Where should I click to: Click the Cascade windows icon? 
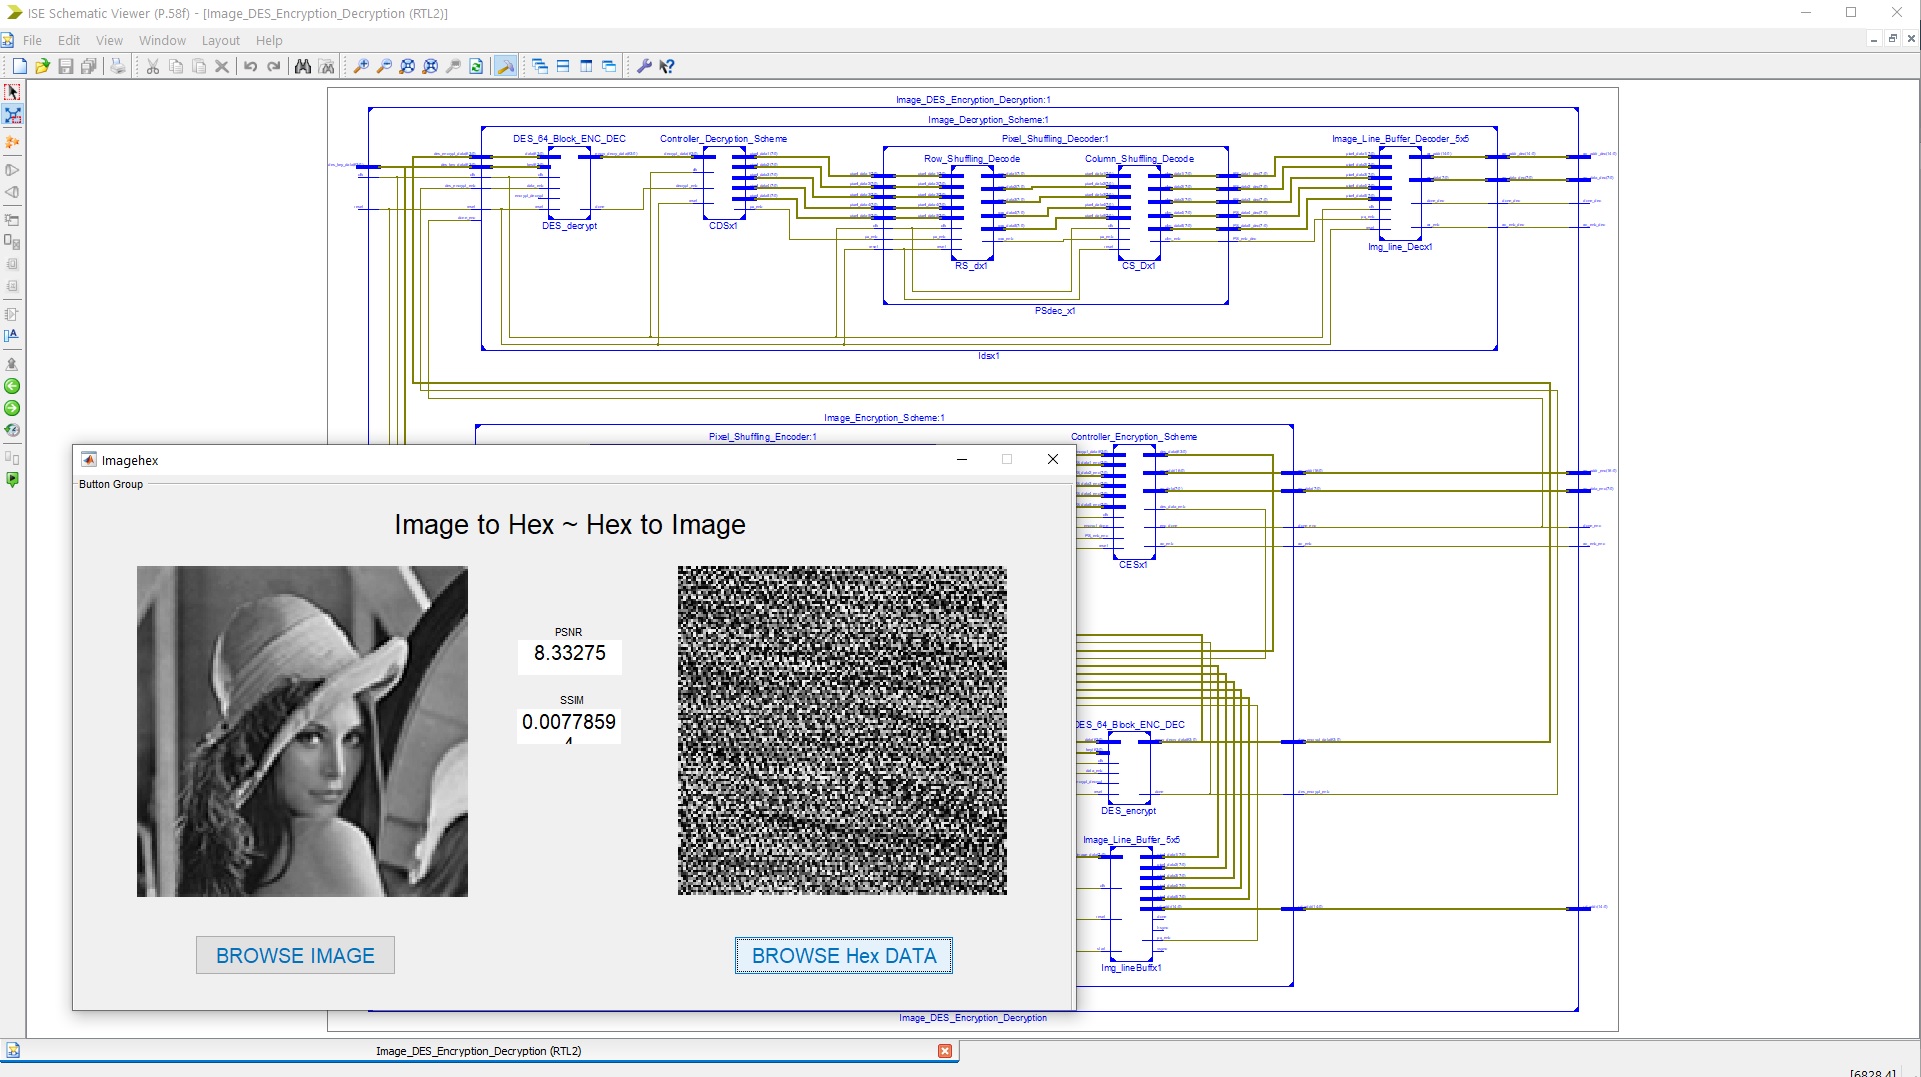tap(540, 66)
